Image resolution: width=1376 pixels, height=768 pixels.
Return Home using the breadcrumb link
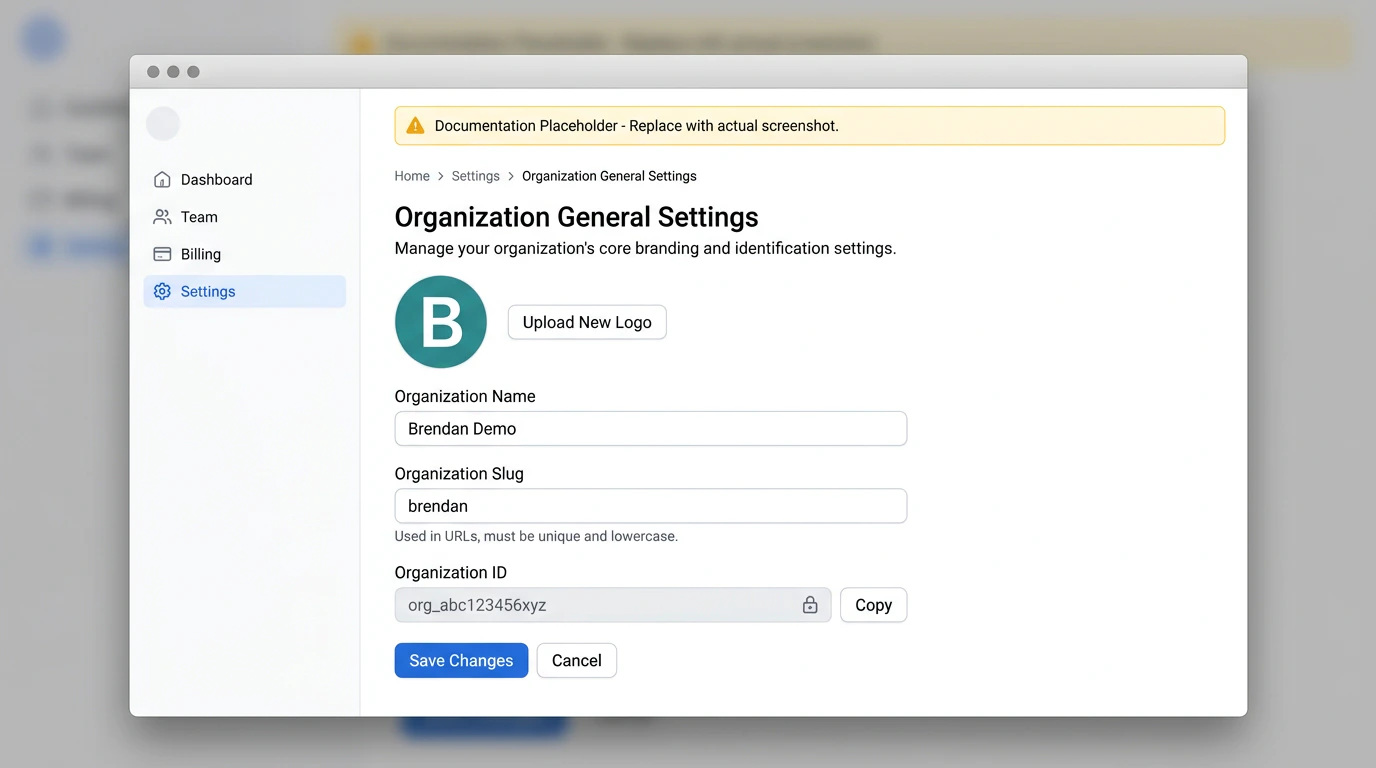tap(412, 175)
